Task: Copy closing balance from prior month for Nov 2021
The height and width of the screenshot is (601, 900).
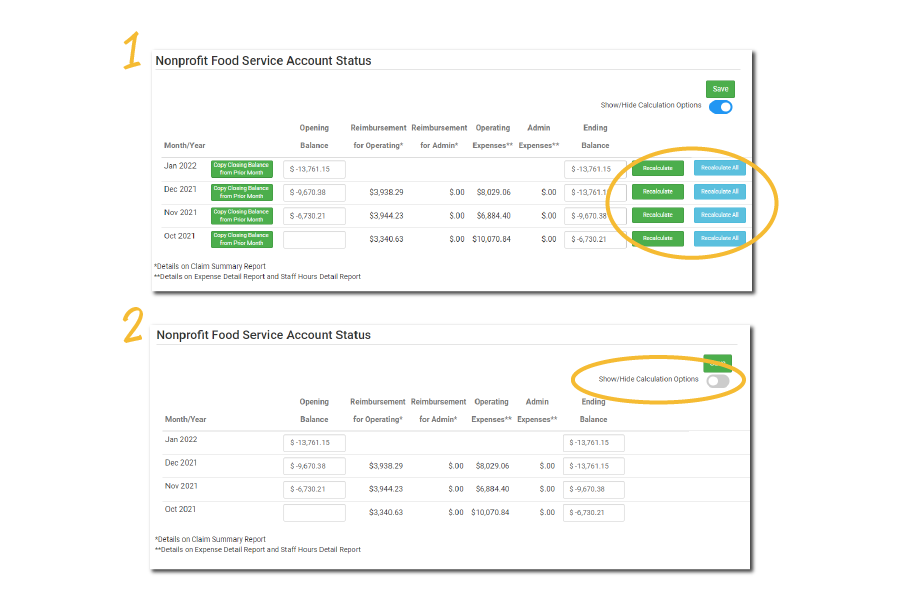Action: 241,216
